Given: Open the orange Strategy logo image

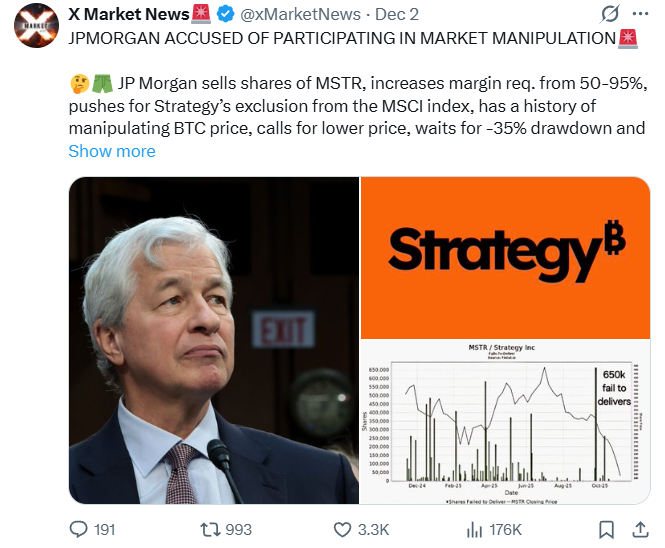Looking at the screenshot, I should (x=505, y=257).
